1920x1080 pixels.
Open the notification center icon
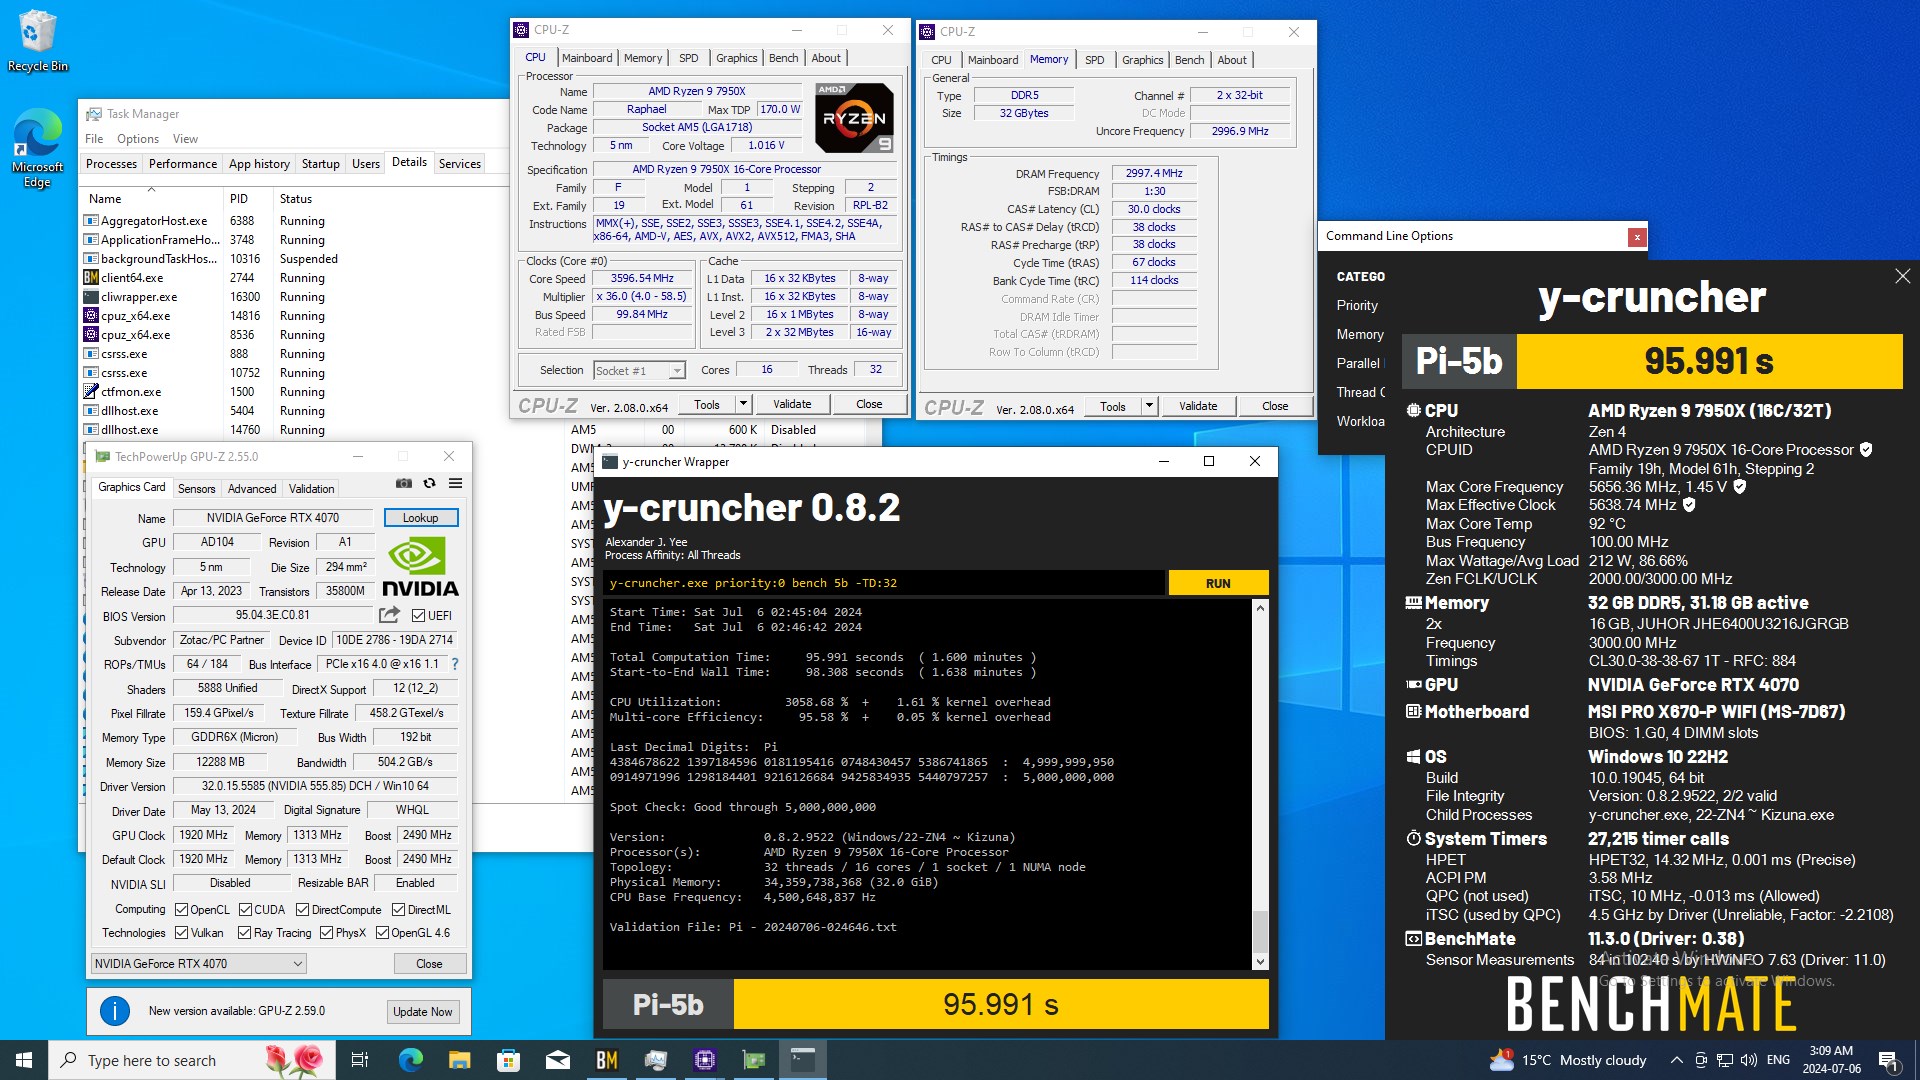[x=1889, y=1060]
